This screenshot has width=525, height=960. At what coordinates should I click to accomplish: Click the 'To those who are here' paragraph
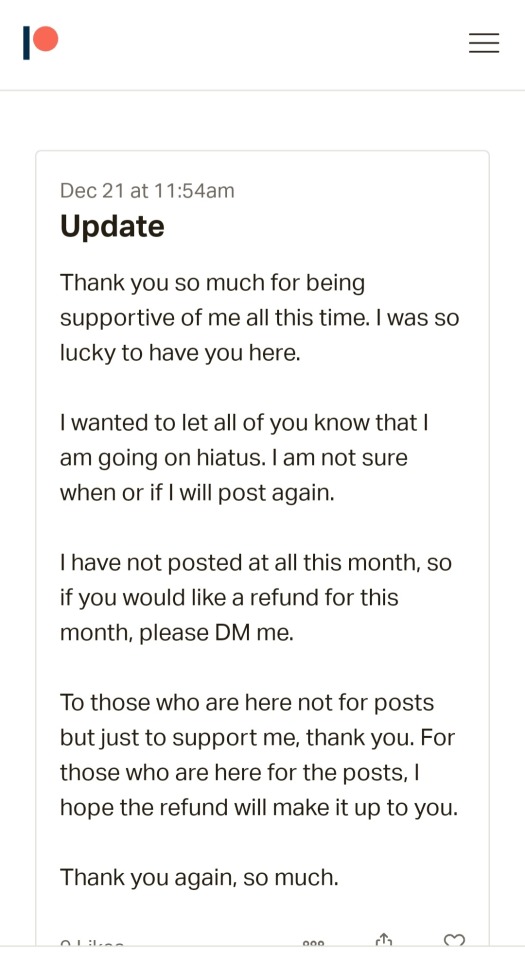pyautogui.click(x=259, y=754)
